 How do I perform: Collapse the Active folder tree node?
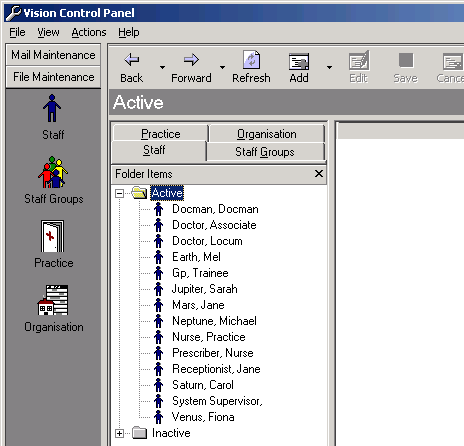pos(119,193)
